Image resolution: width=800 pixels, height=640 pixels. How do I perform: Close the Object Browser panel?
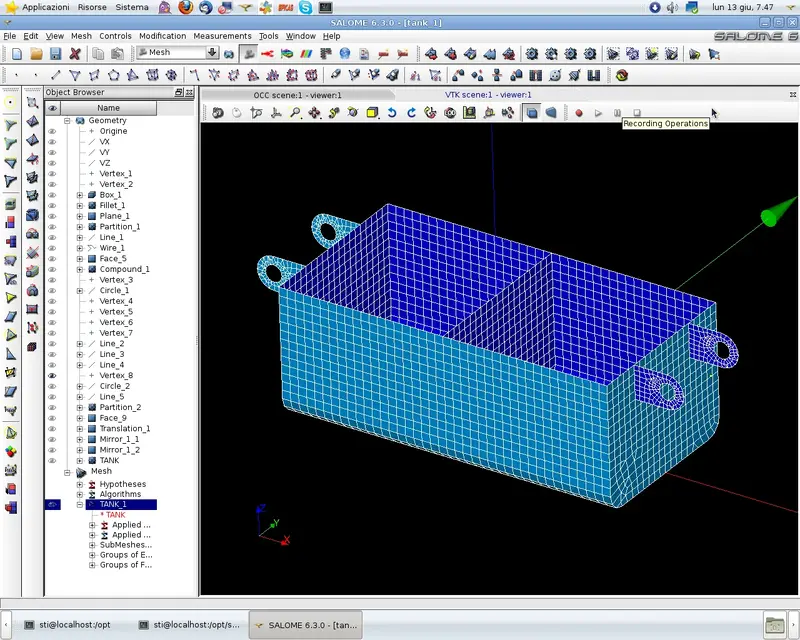[x=189, y=92]
